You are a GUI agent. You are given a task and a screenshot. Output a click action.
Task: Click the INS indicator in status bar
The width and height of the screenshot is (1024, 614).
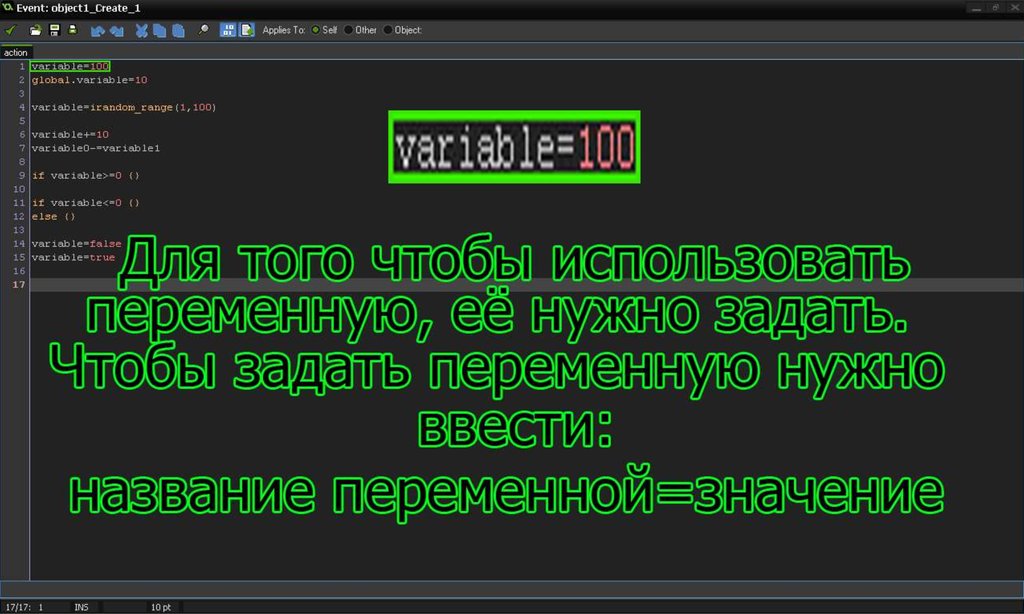click(81, 607)
